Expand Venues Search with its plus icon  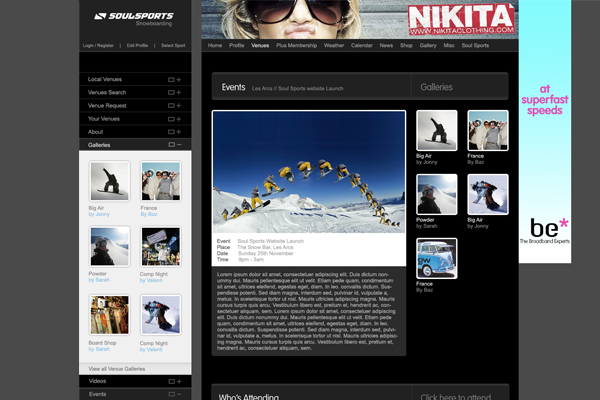pyautogui.click(x=179, y=93)
